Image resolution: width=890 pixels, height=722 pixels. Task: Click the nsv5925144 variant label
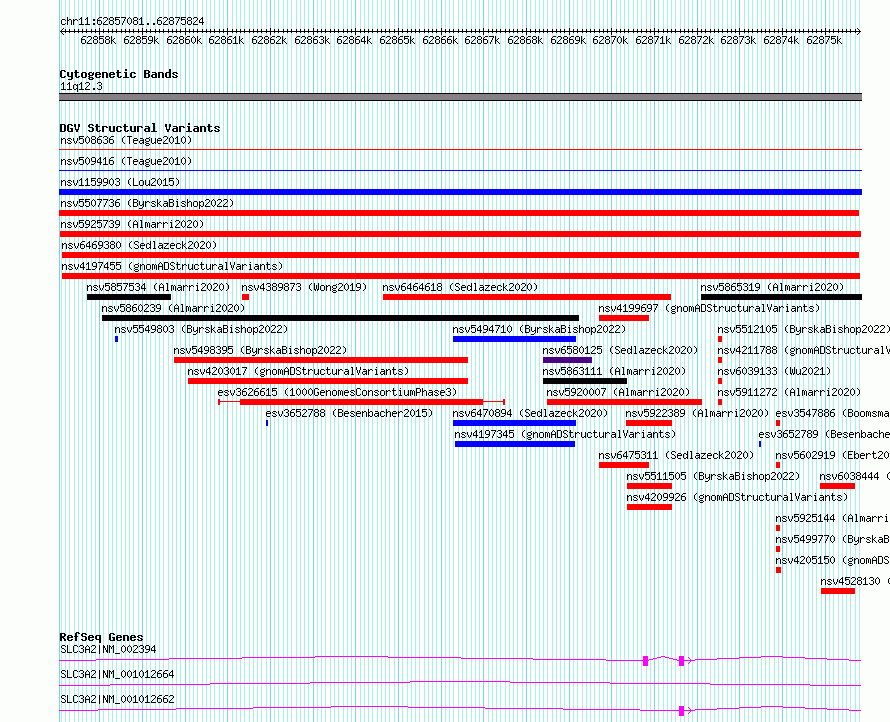click(x=832, y=518)
